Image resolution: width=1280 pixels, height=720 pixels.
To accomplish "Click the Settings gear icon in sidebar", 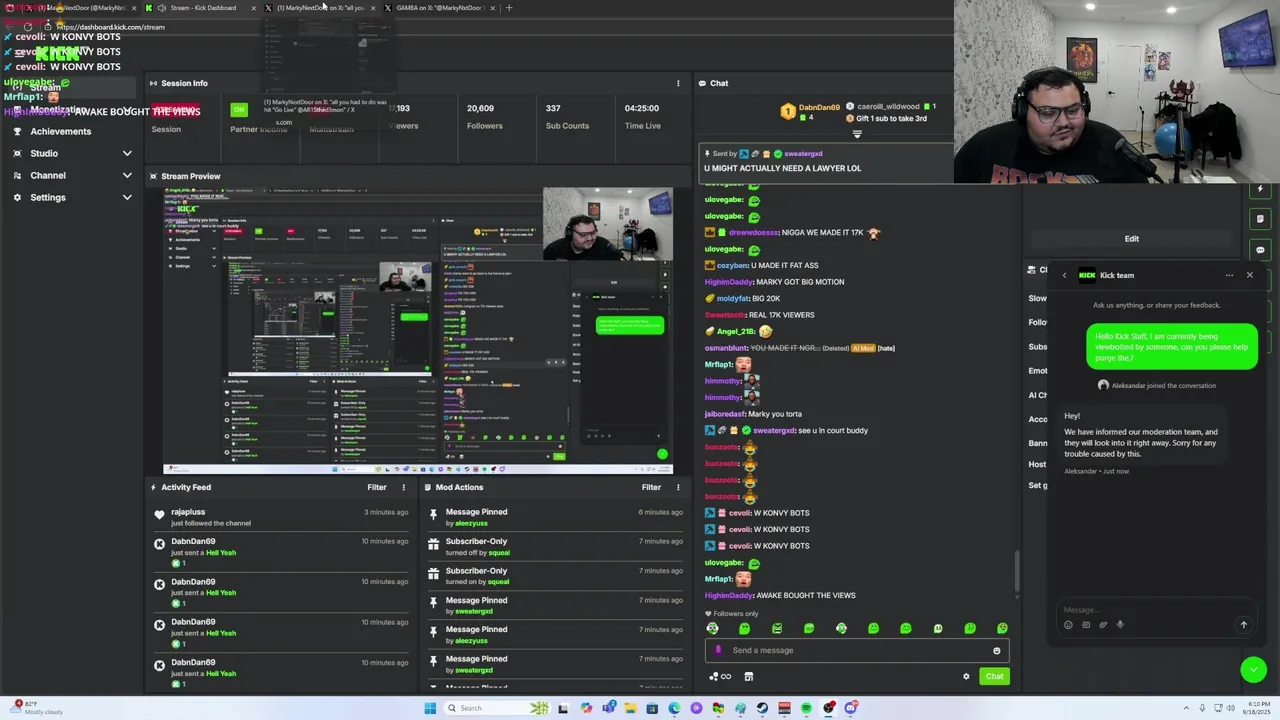I will point(17,197).
